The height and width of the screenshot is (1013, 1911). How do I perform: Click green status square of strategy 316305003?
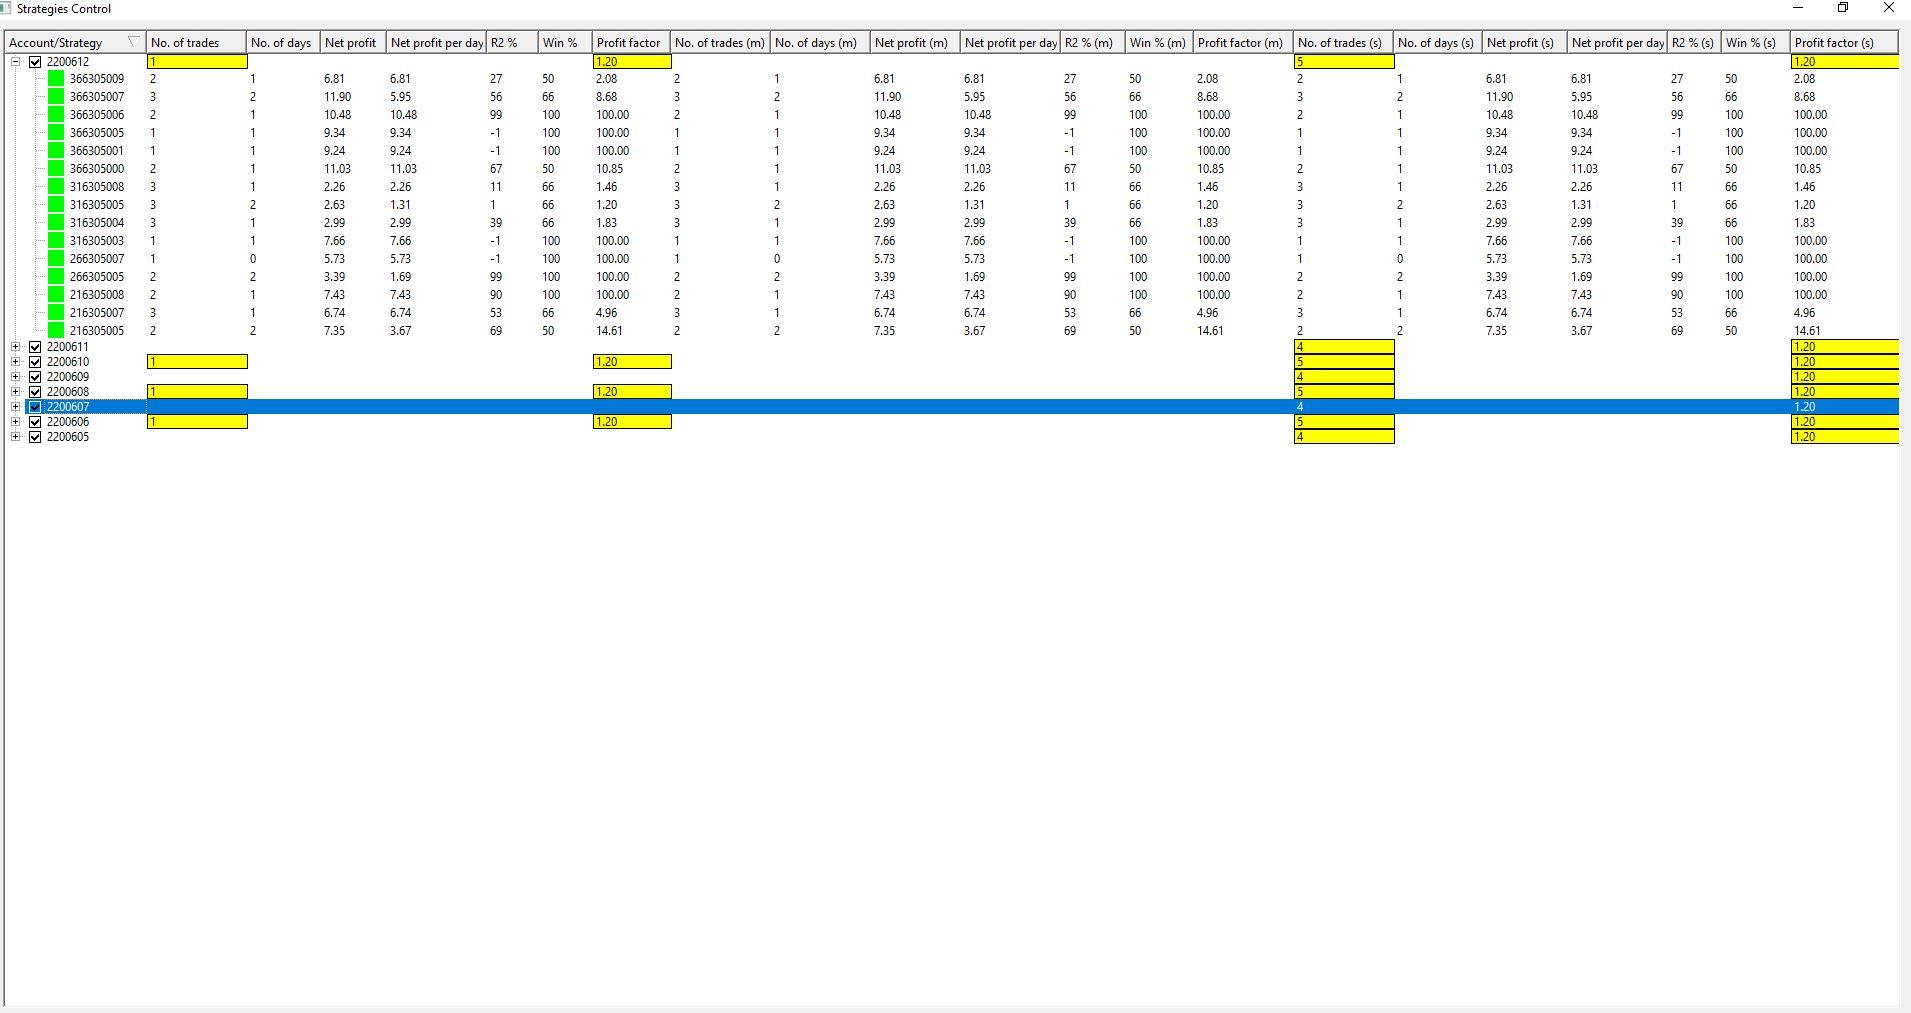point(56,241)
